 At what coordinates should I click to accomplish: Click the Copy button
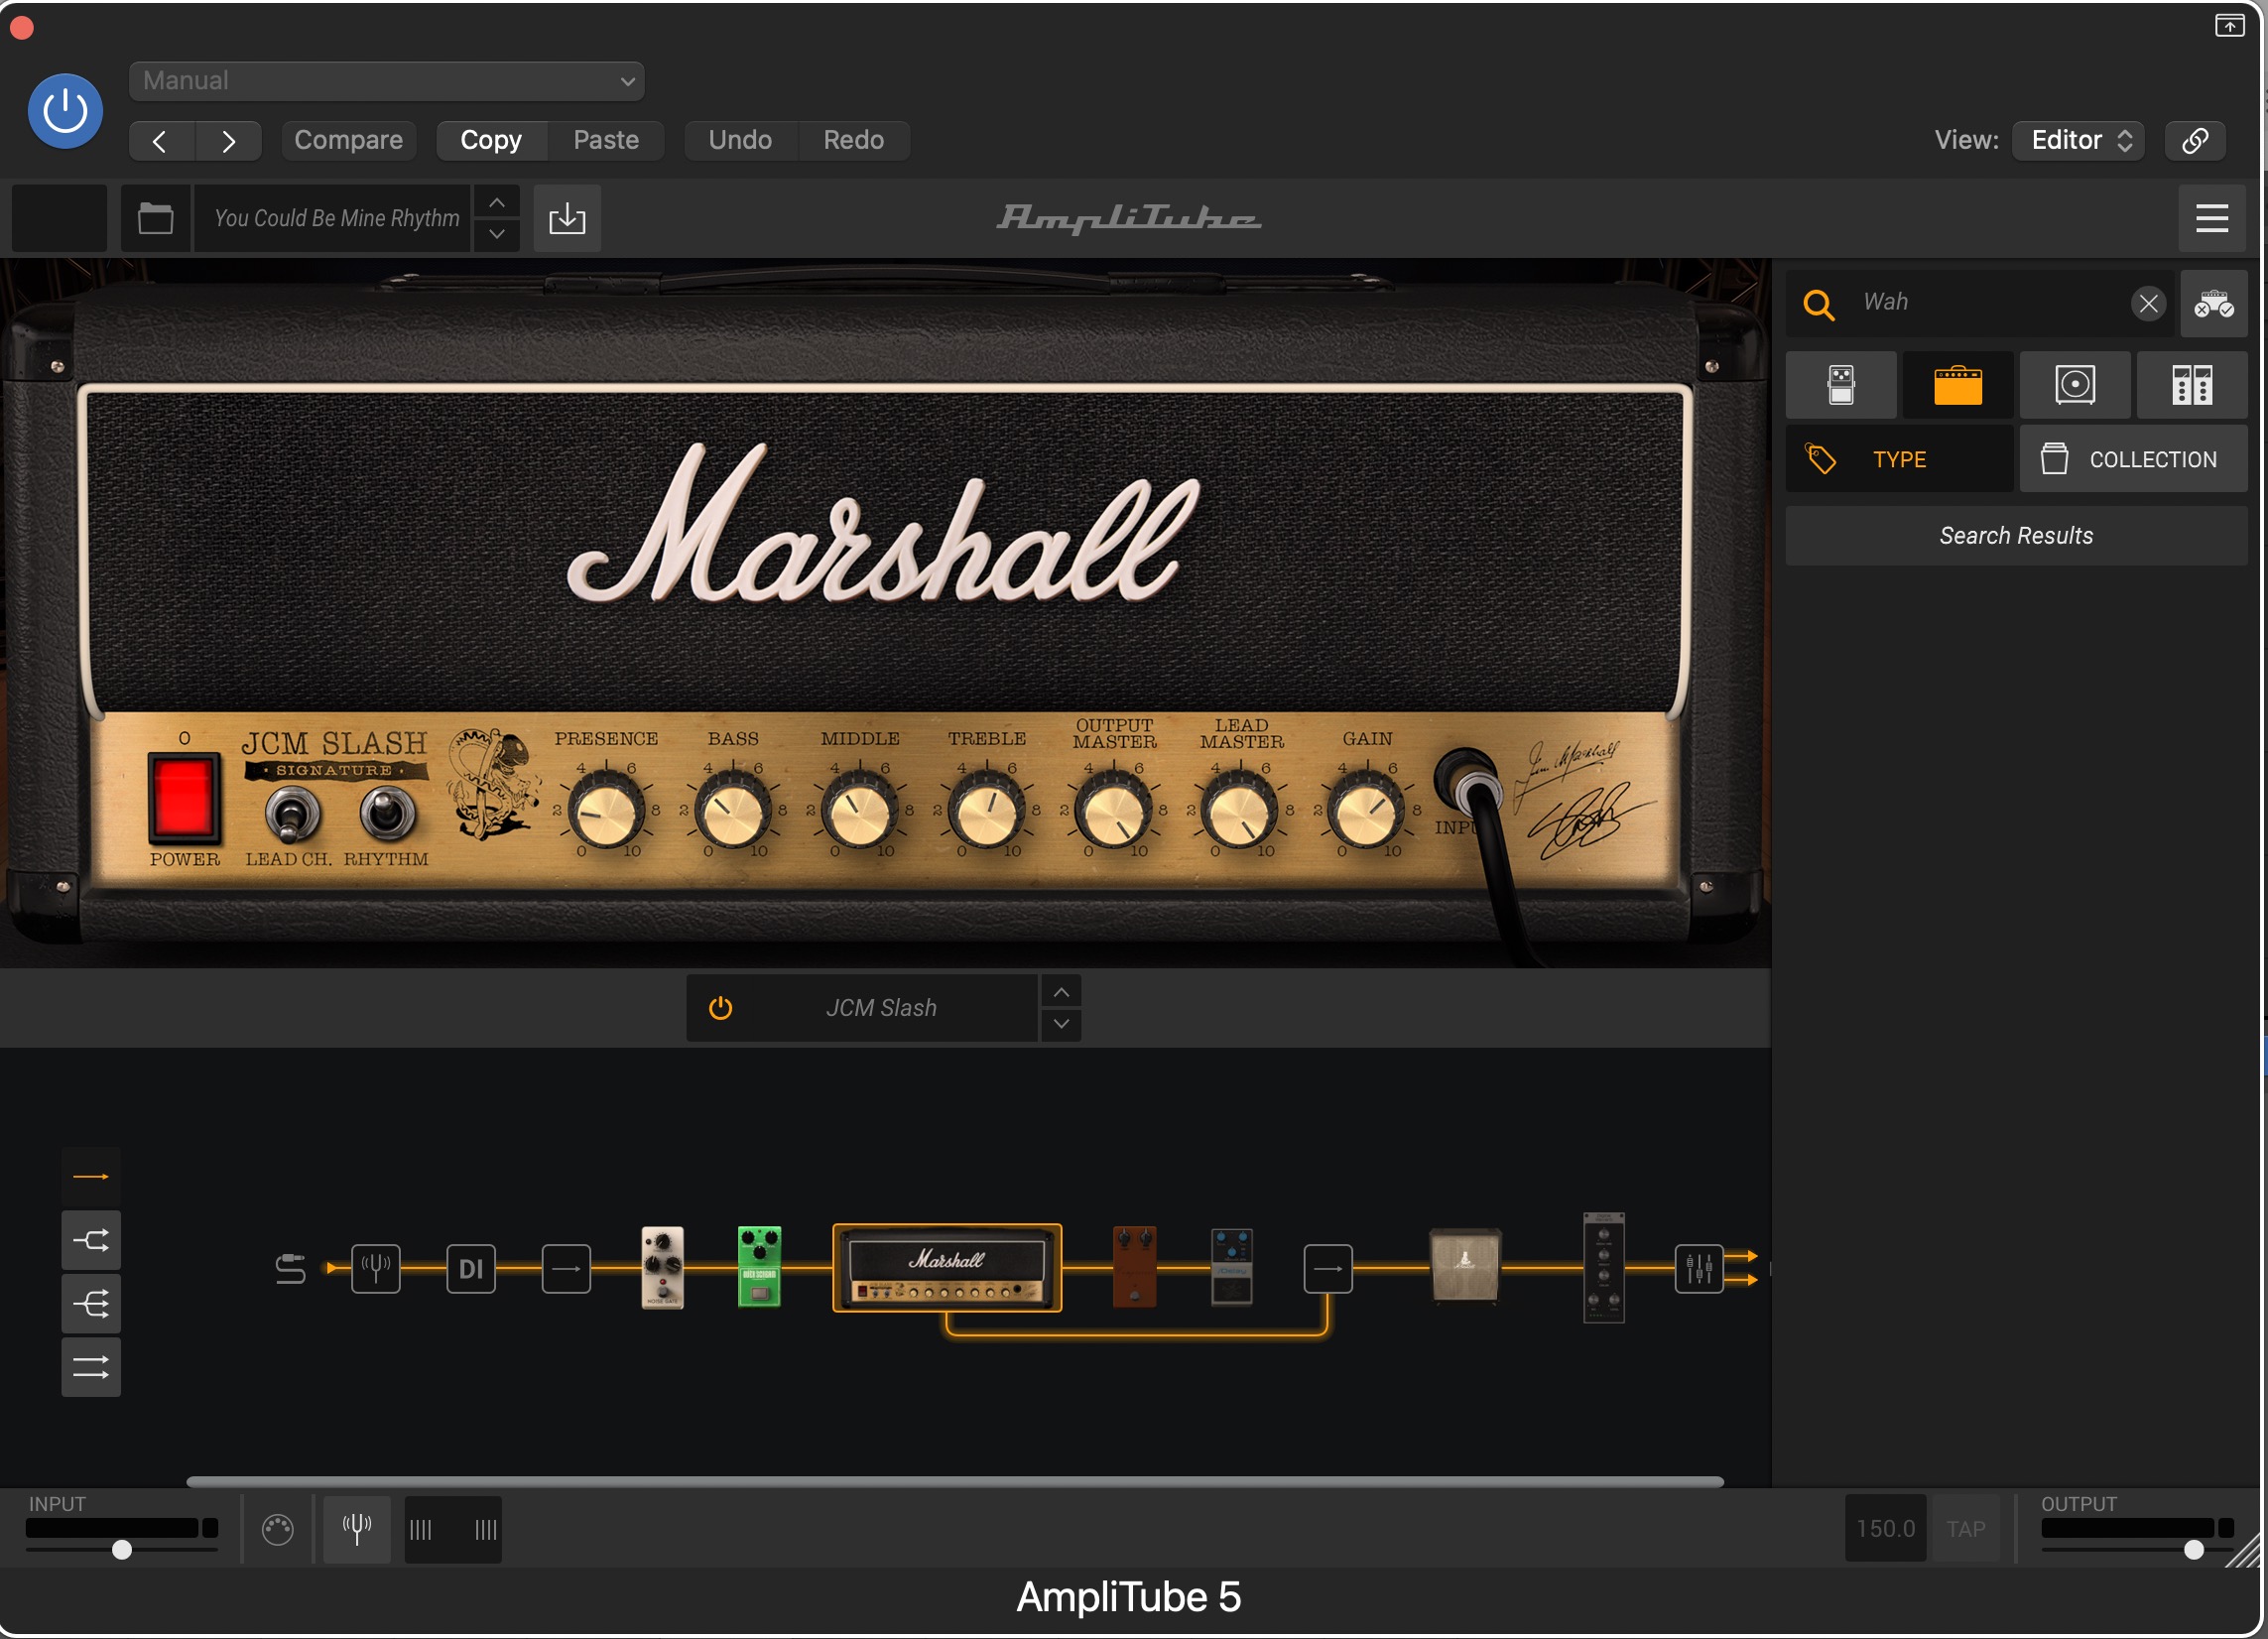tap(491, 140)
